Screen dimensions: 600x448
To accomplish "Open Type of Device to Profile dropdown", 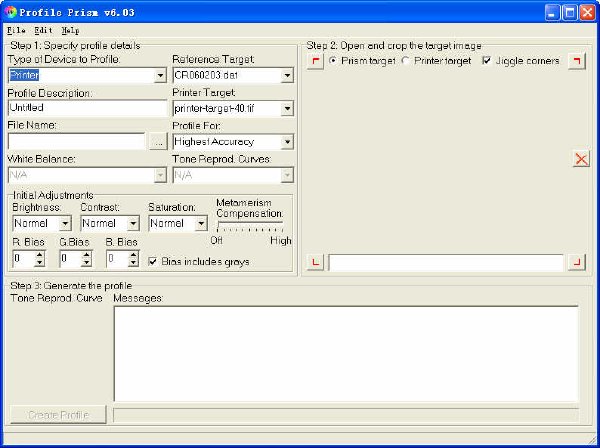I will 160,75.
